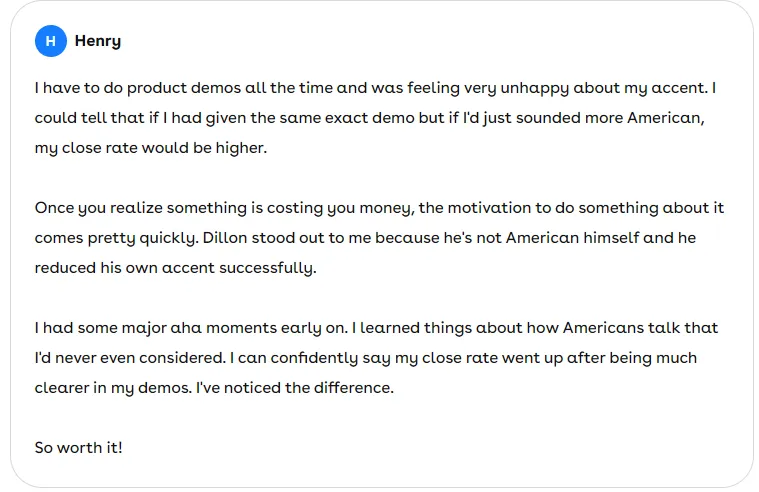759x492 pixels.
Task: Click the sentence "I've noticed the difference."
Action: 295,388
